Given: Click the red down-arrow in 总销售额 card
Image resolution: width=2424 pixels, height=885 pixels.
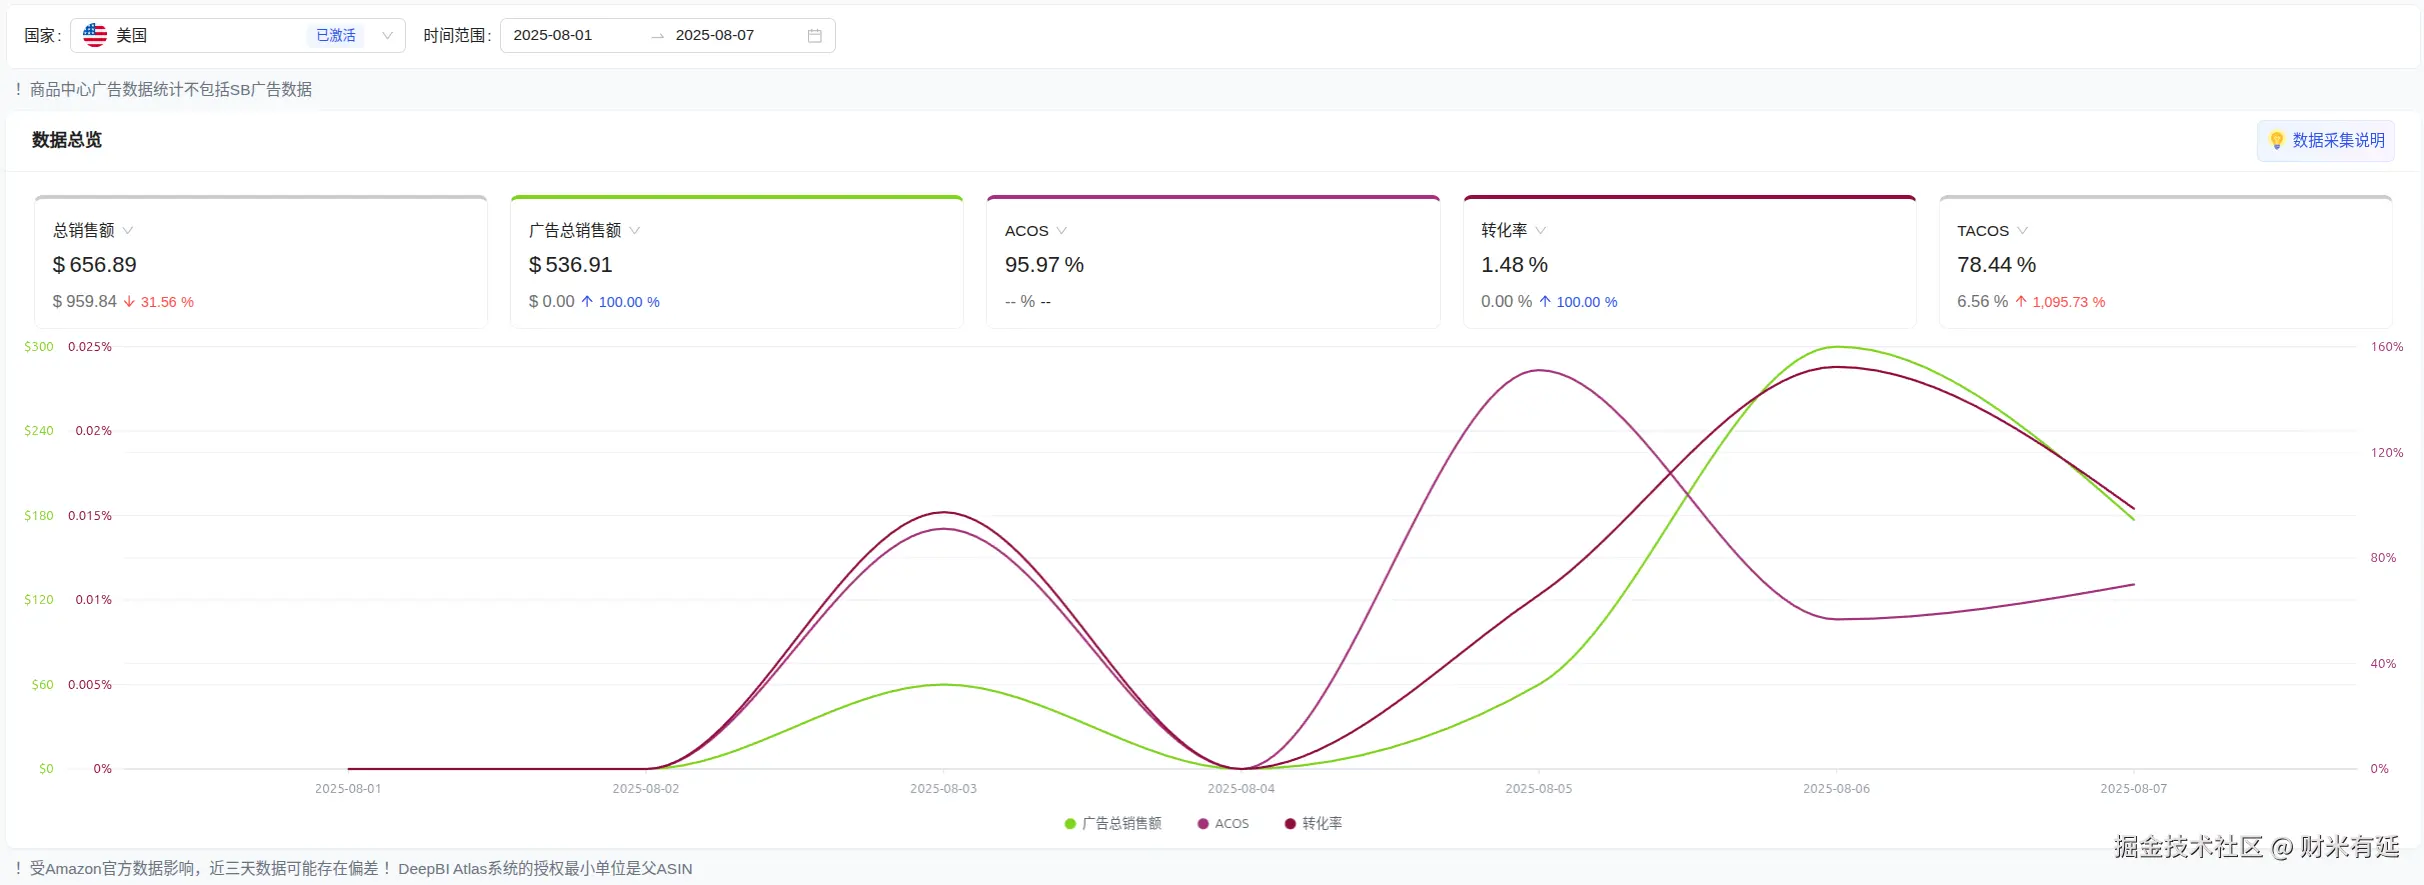Looking at the screenshot, I should (129, 302).
